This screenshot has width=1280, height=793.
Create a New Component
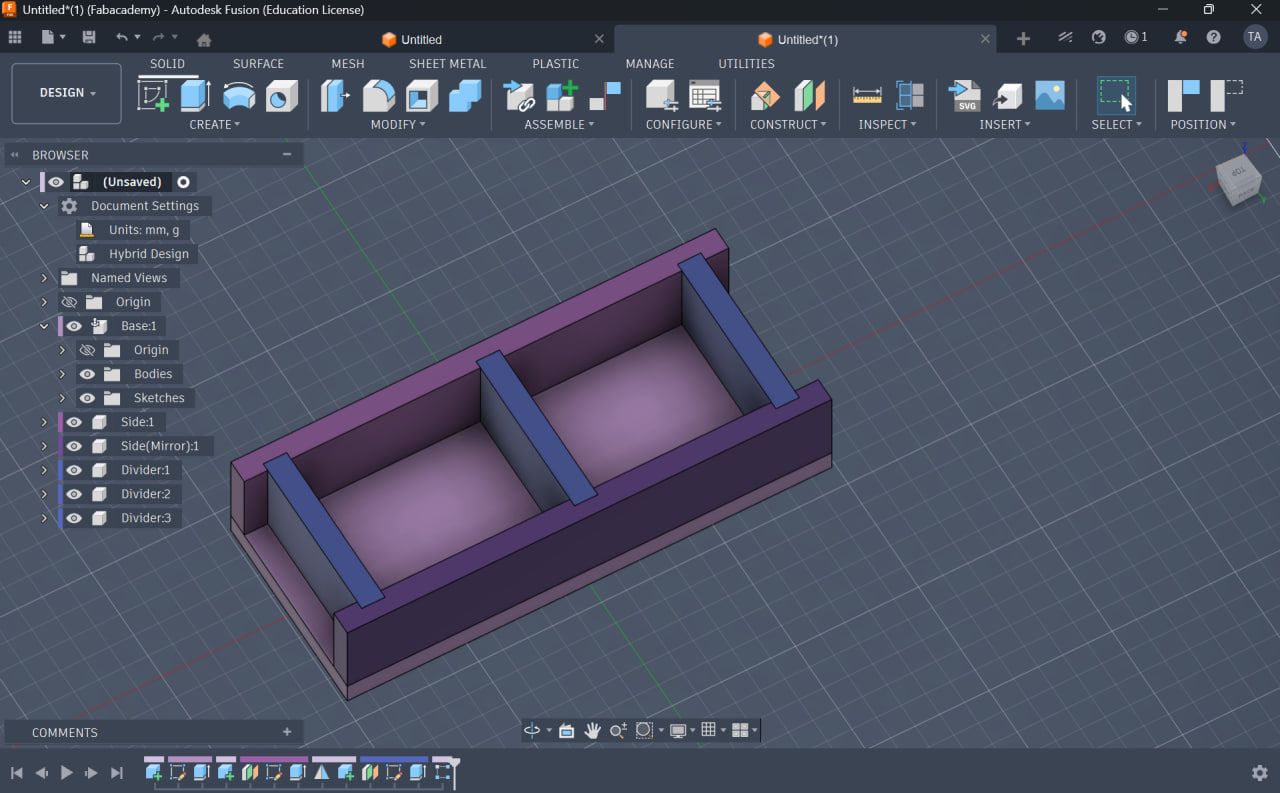561,96
